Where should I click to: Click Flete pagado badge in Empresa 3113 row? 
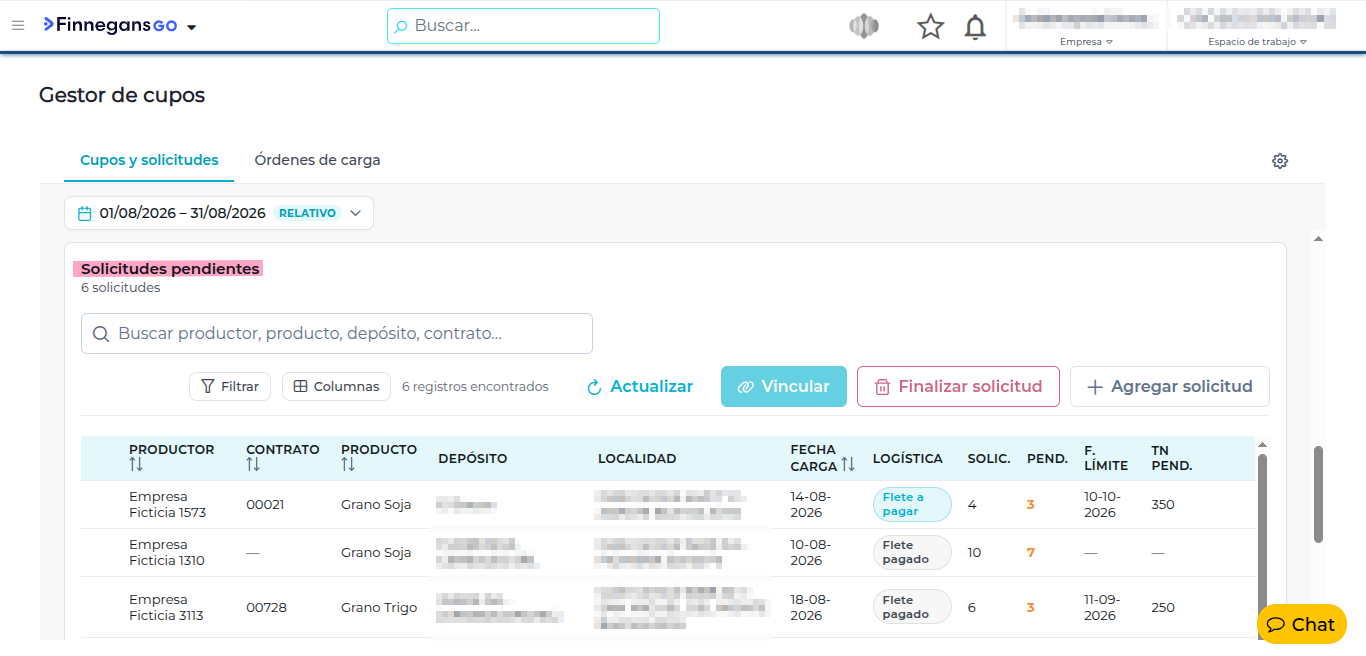[x=912, y=607]
